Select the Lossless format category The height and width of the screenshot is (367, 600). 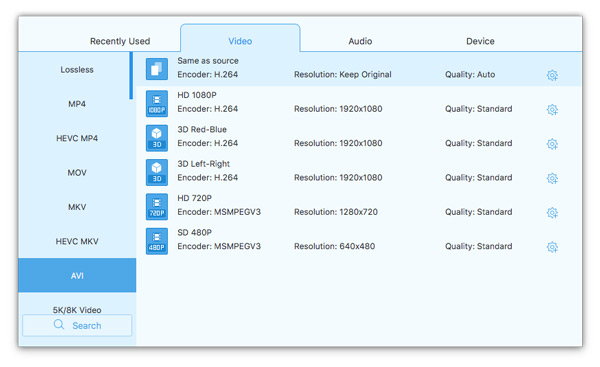(x=77, y=70)
